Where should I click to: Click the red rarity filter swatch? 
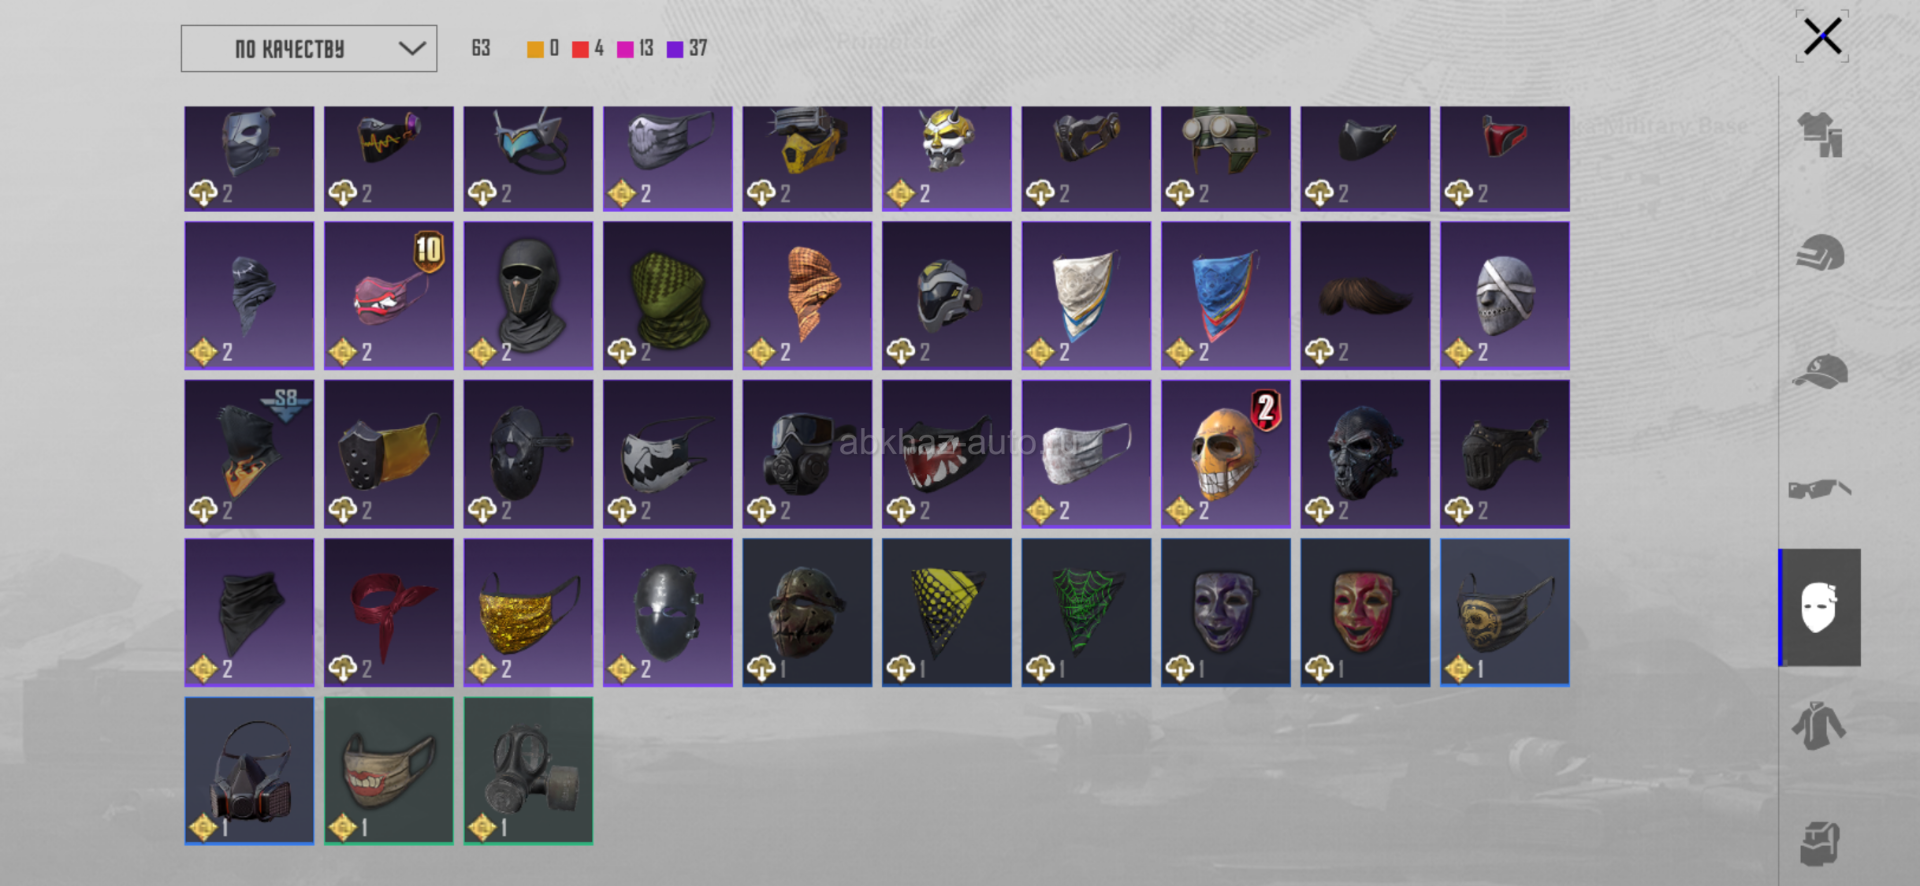click(580, 49)
